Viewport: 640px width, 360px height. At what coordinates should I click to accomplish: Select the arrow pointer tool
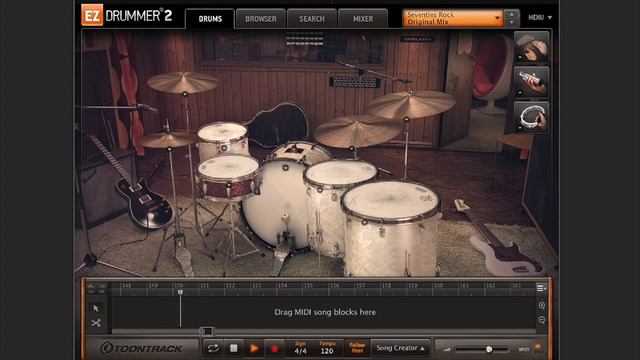pyautogui.click(x=96, y=308)
